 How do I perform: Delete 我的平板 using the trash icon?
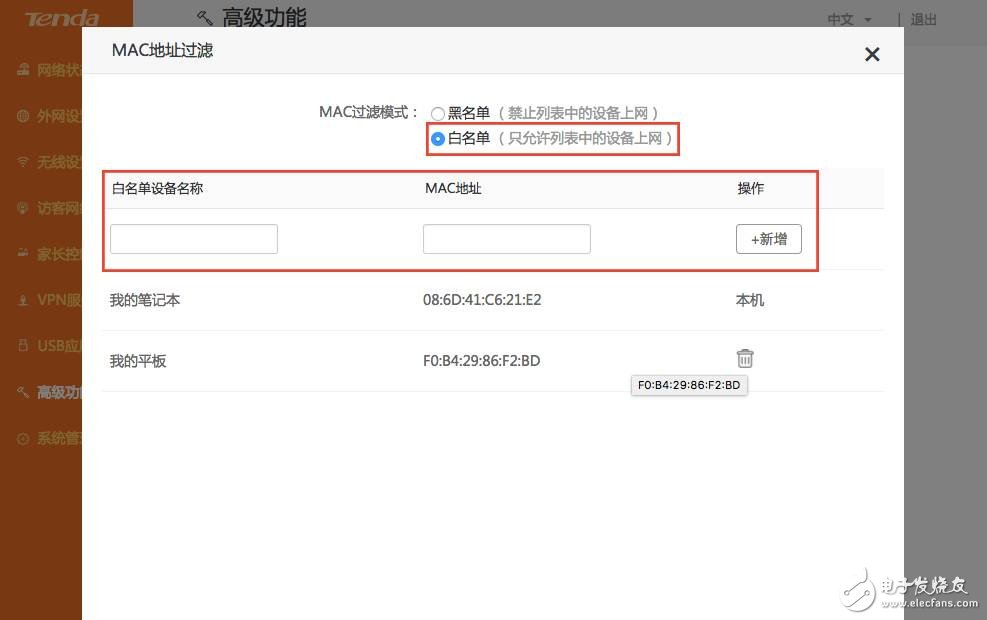tap(744, 358)
